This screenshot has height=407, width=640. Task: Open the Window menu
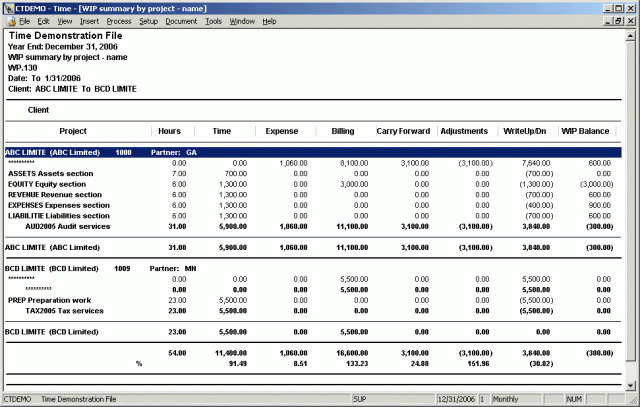(x=241, y=21)
